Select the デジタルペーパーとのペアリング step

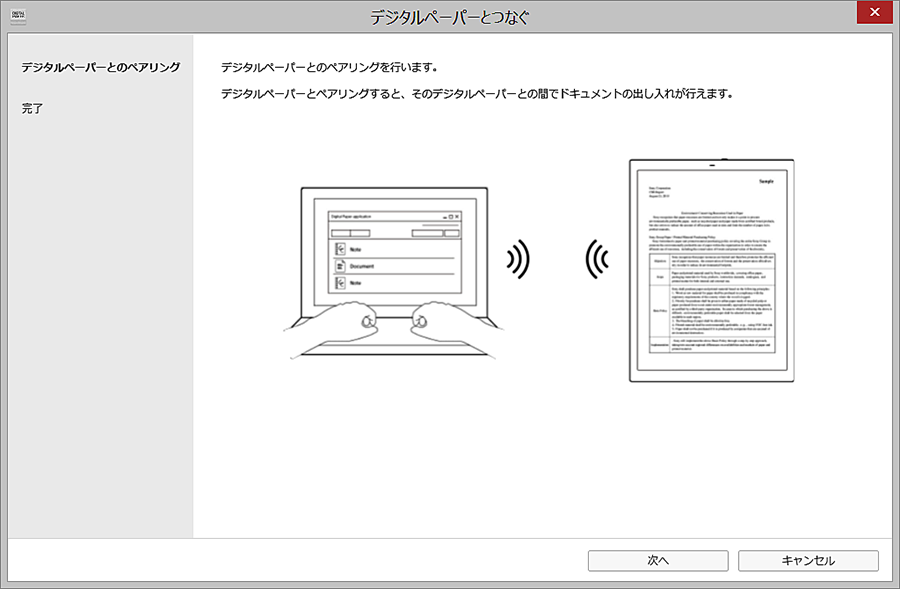tap(100, 67)
